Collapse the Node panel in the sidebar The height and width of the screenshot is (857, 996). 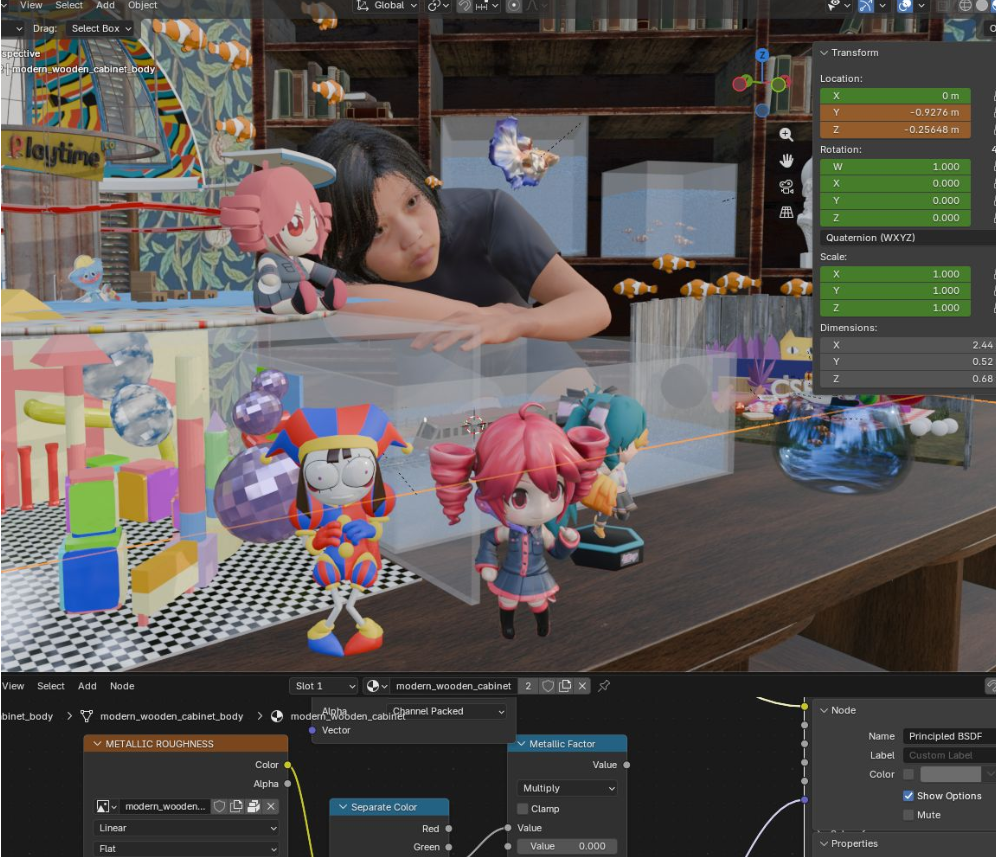click(x=824, y=710)
